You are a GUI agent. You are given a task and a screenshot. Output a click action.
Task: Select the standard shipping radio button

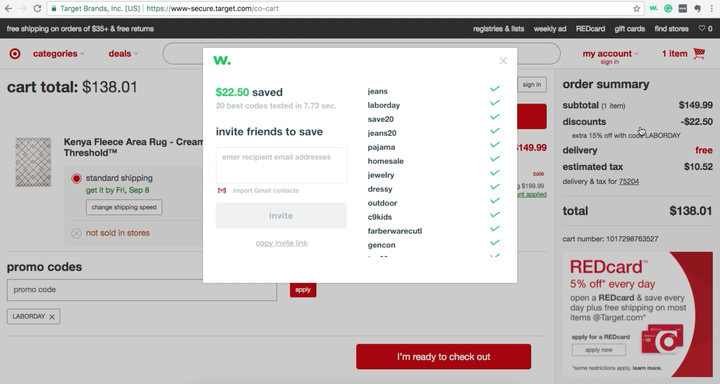(x=76, y=178)
